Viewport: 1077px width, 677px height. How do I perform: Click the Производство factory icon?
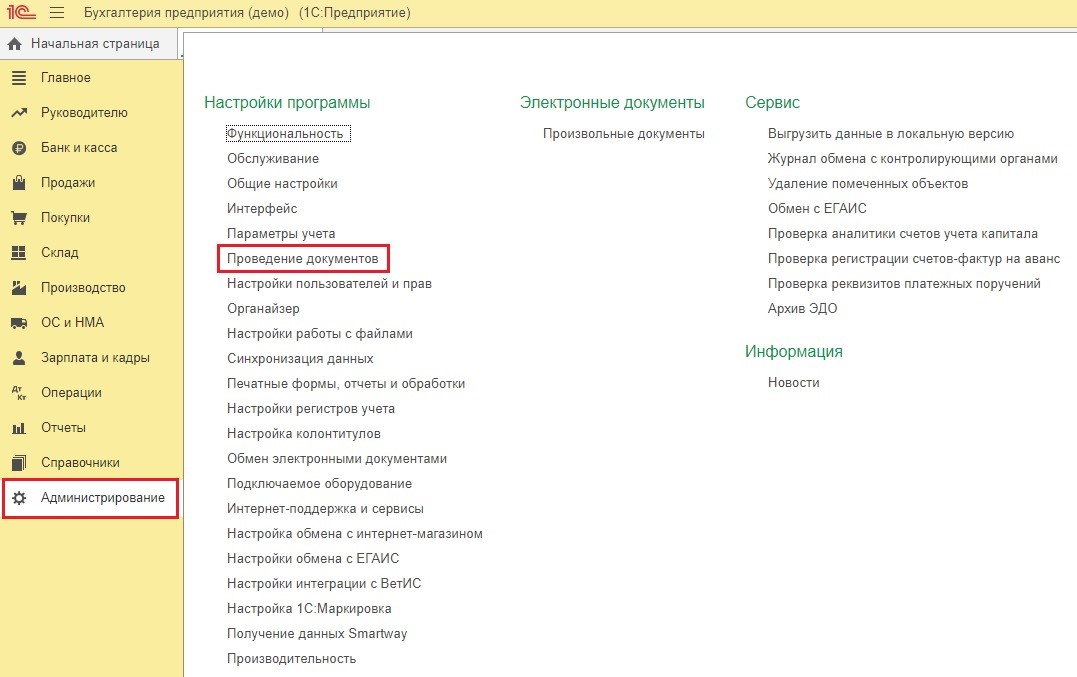click(18, 288)
